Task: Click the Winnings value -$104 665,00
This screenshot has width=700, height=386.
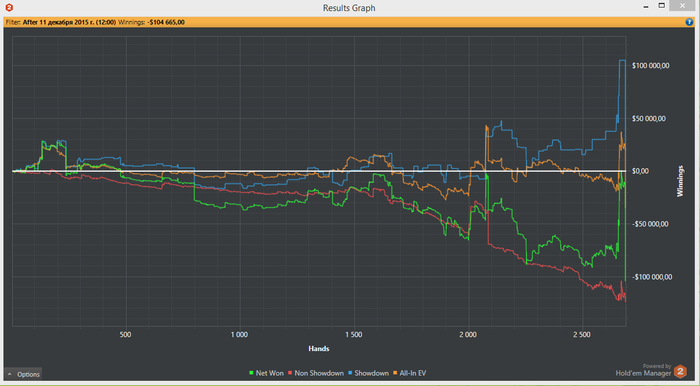Action: pos(166,22)
